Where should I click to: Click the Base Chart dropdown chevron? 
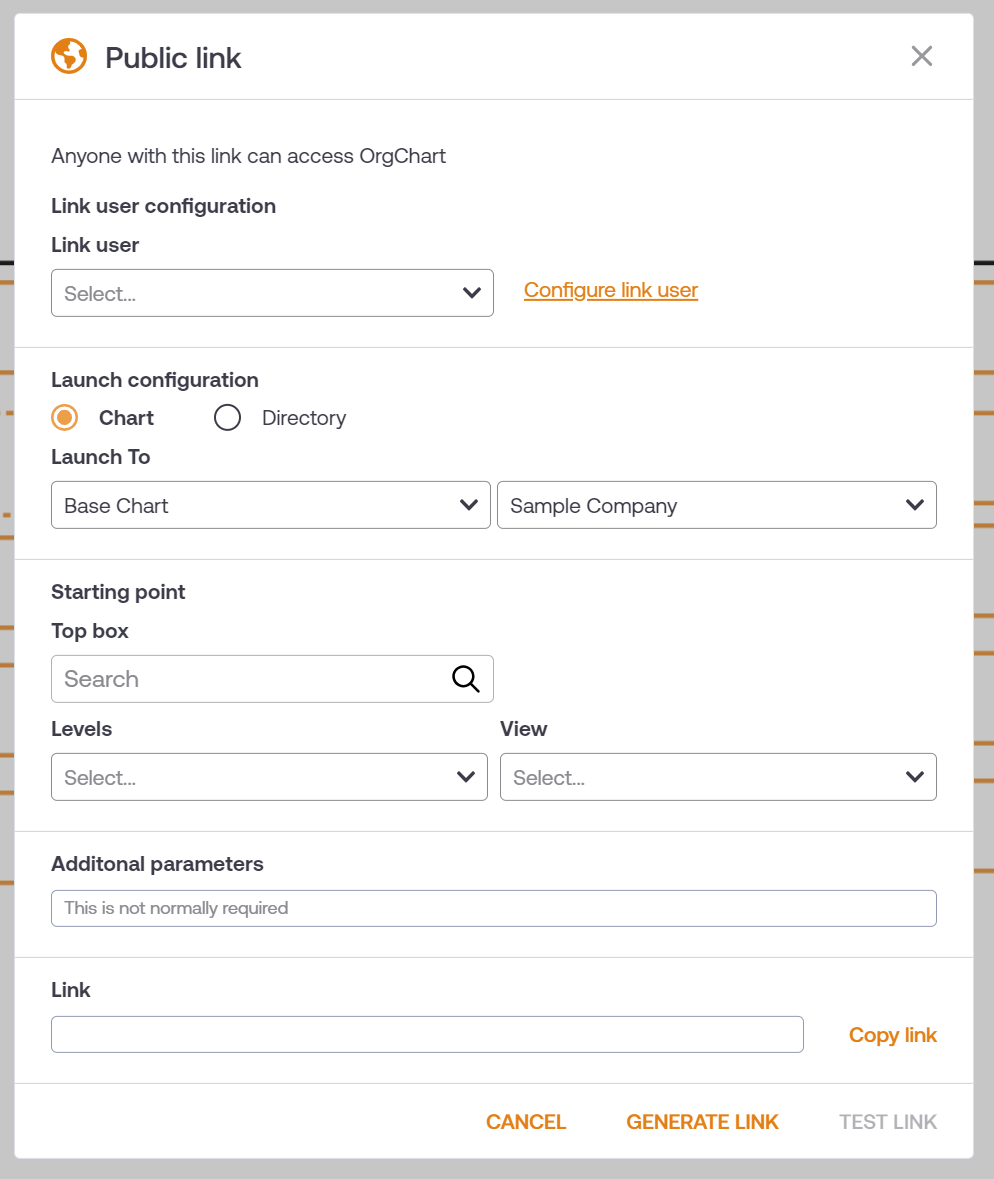tap(468, 505)
